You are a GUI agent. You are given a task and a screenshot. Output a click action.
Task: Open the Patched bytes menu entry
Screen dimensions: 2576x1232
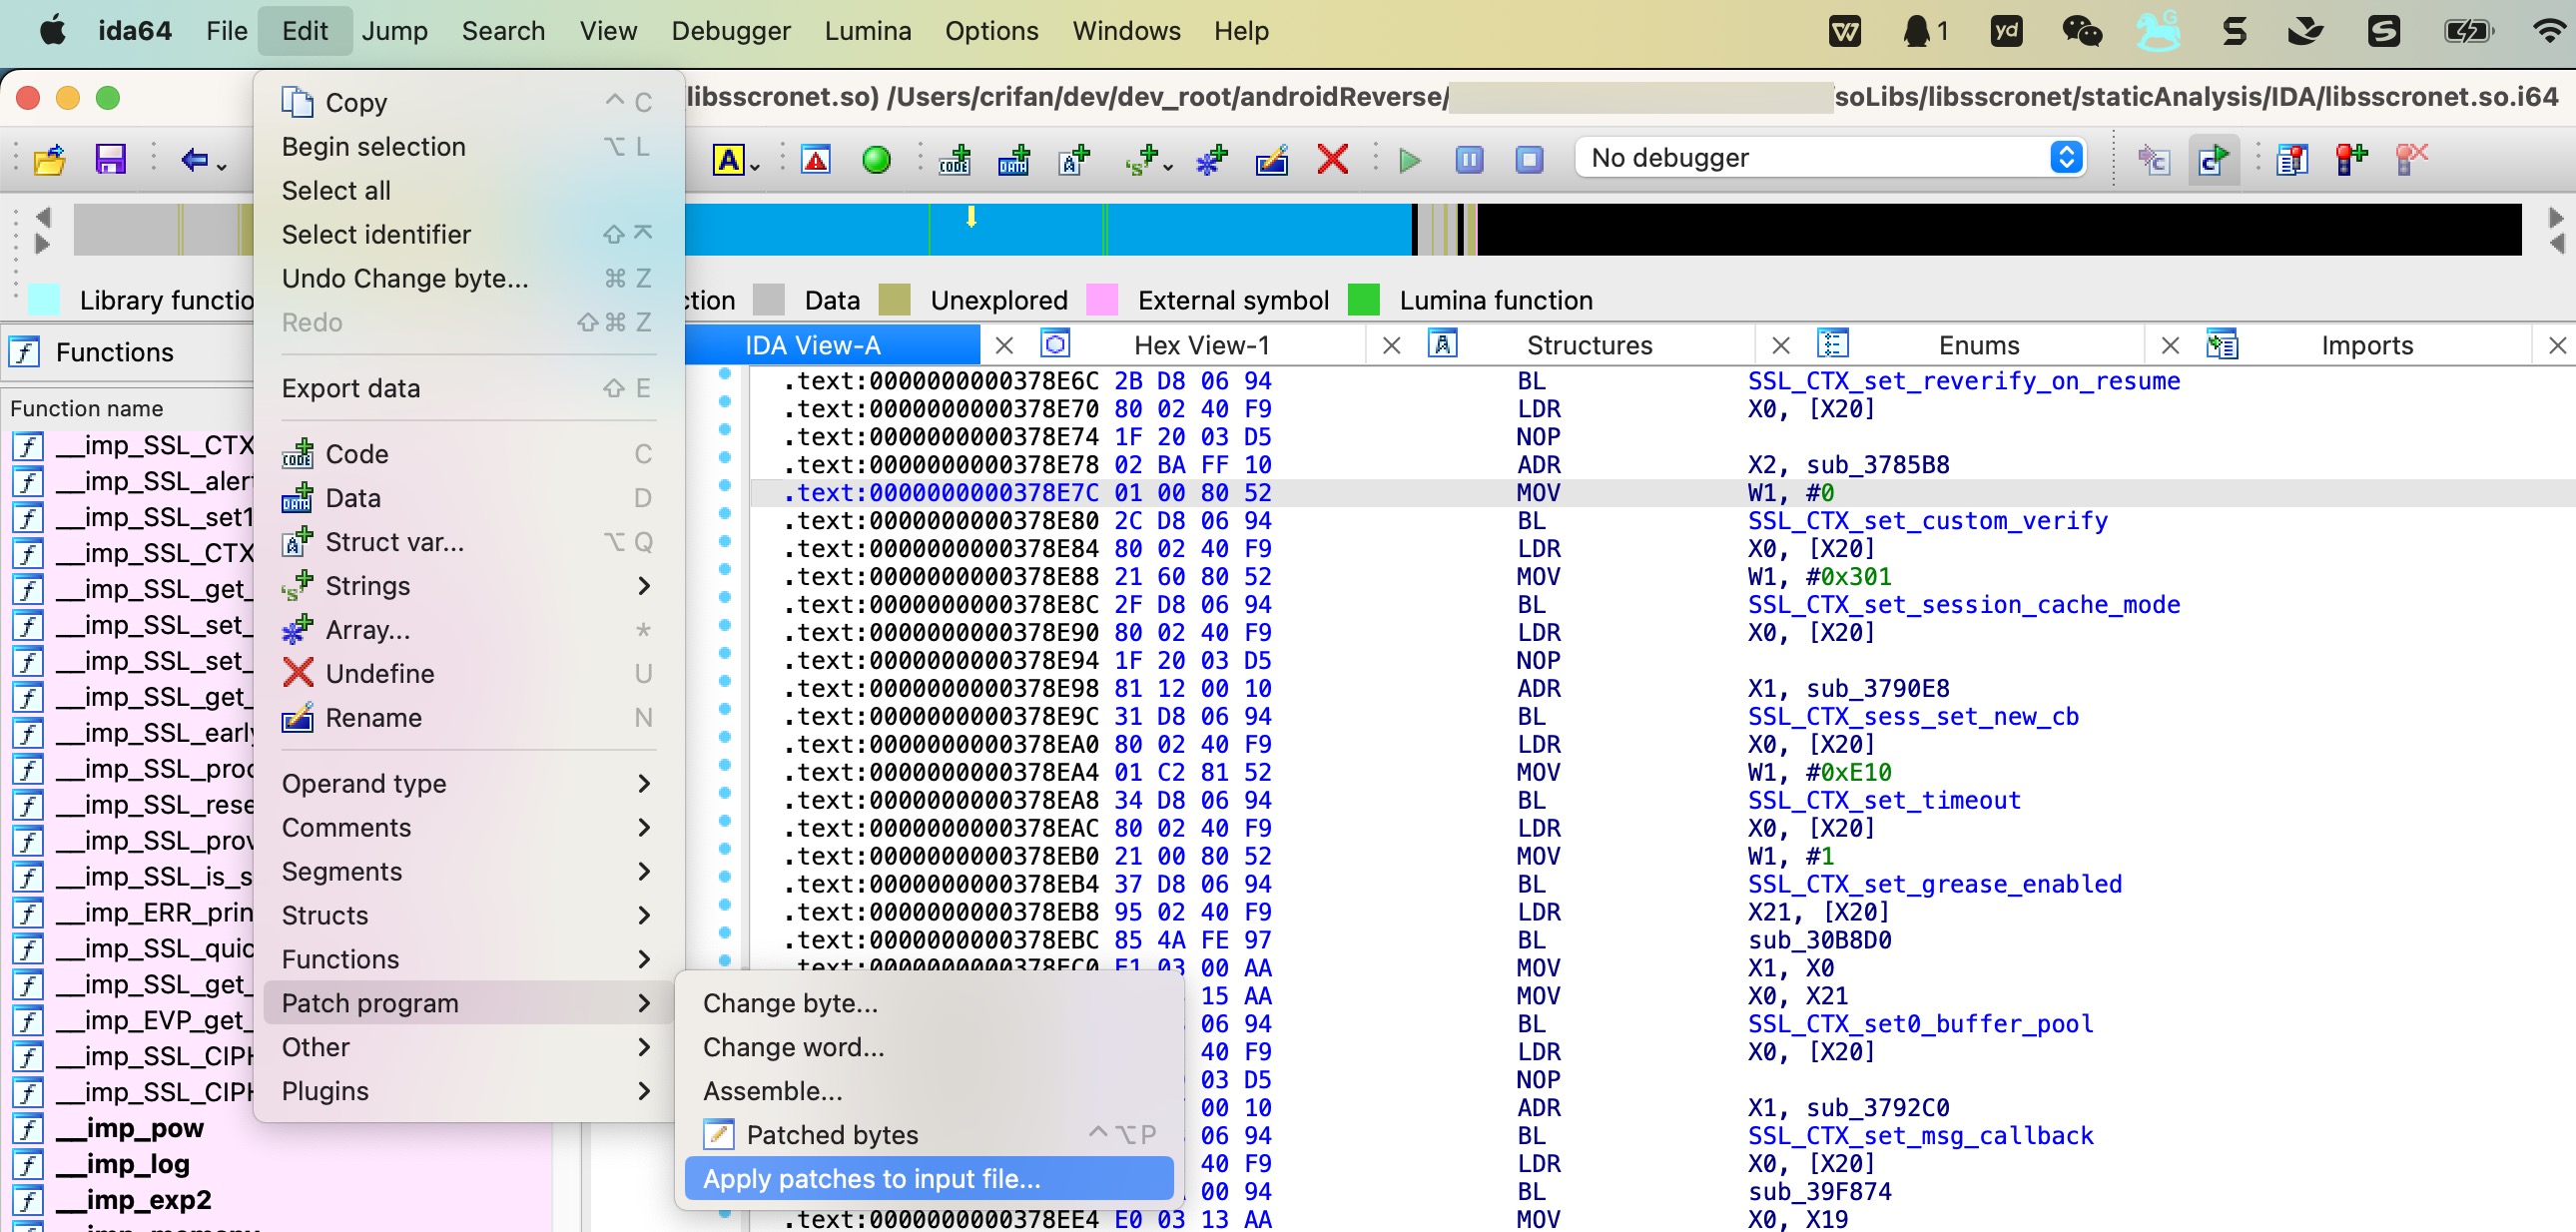929,1135
